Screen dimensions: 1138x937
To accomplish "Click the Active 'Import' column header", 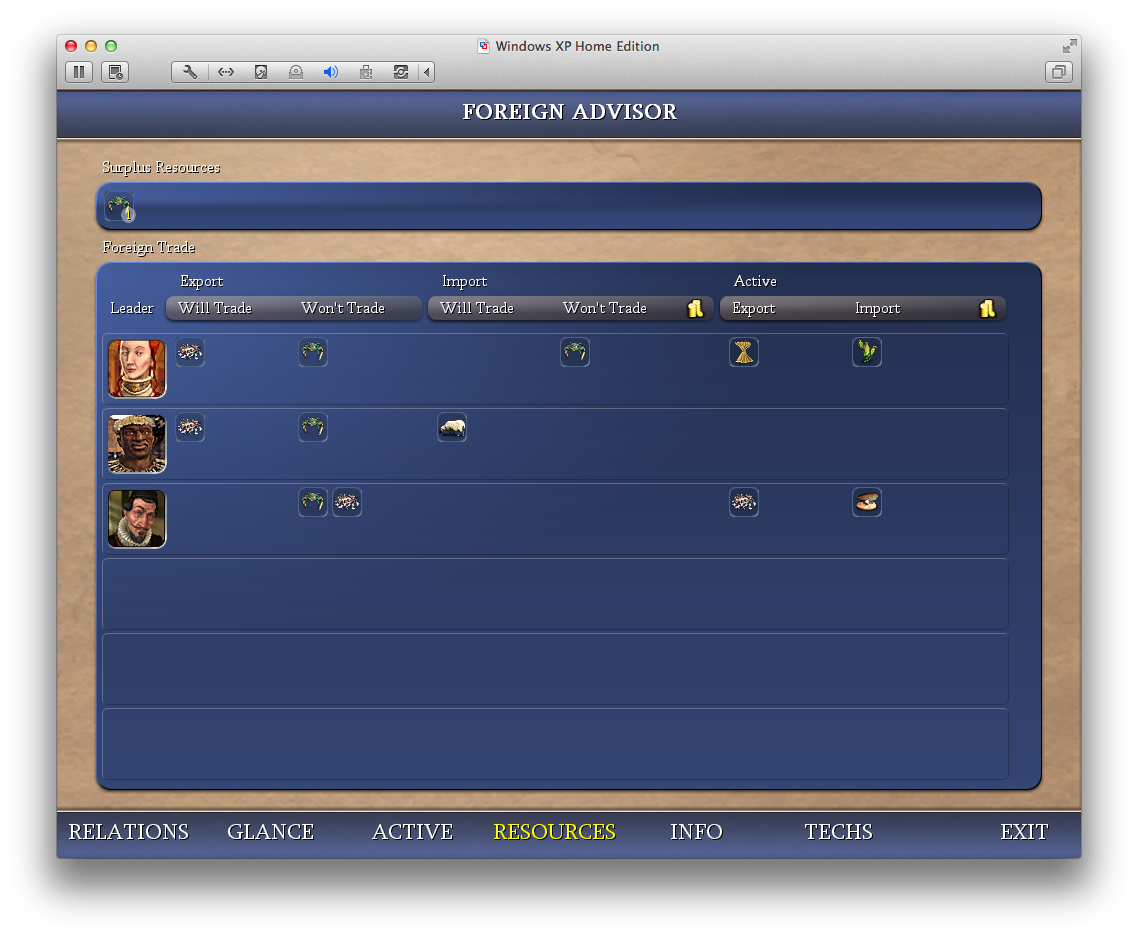I will point(877,308).
